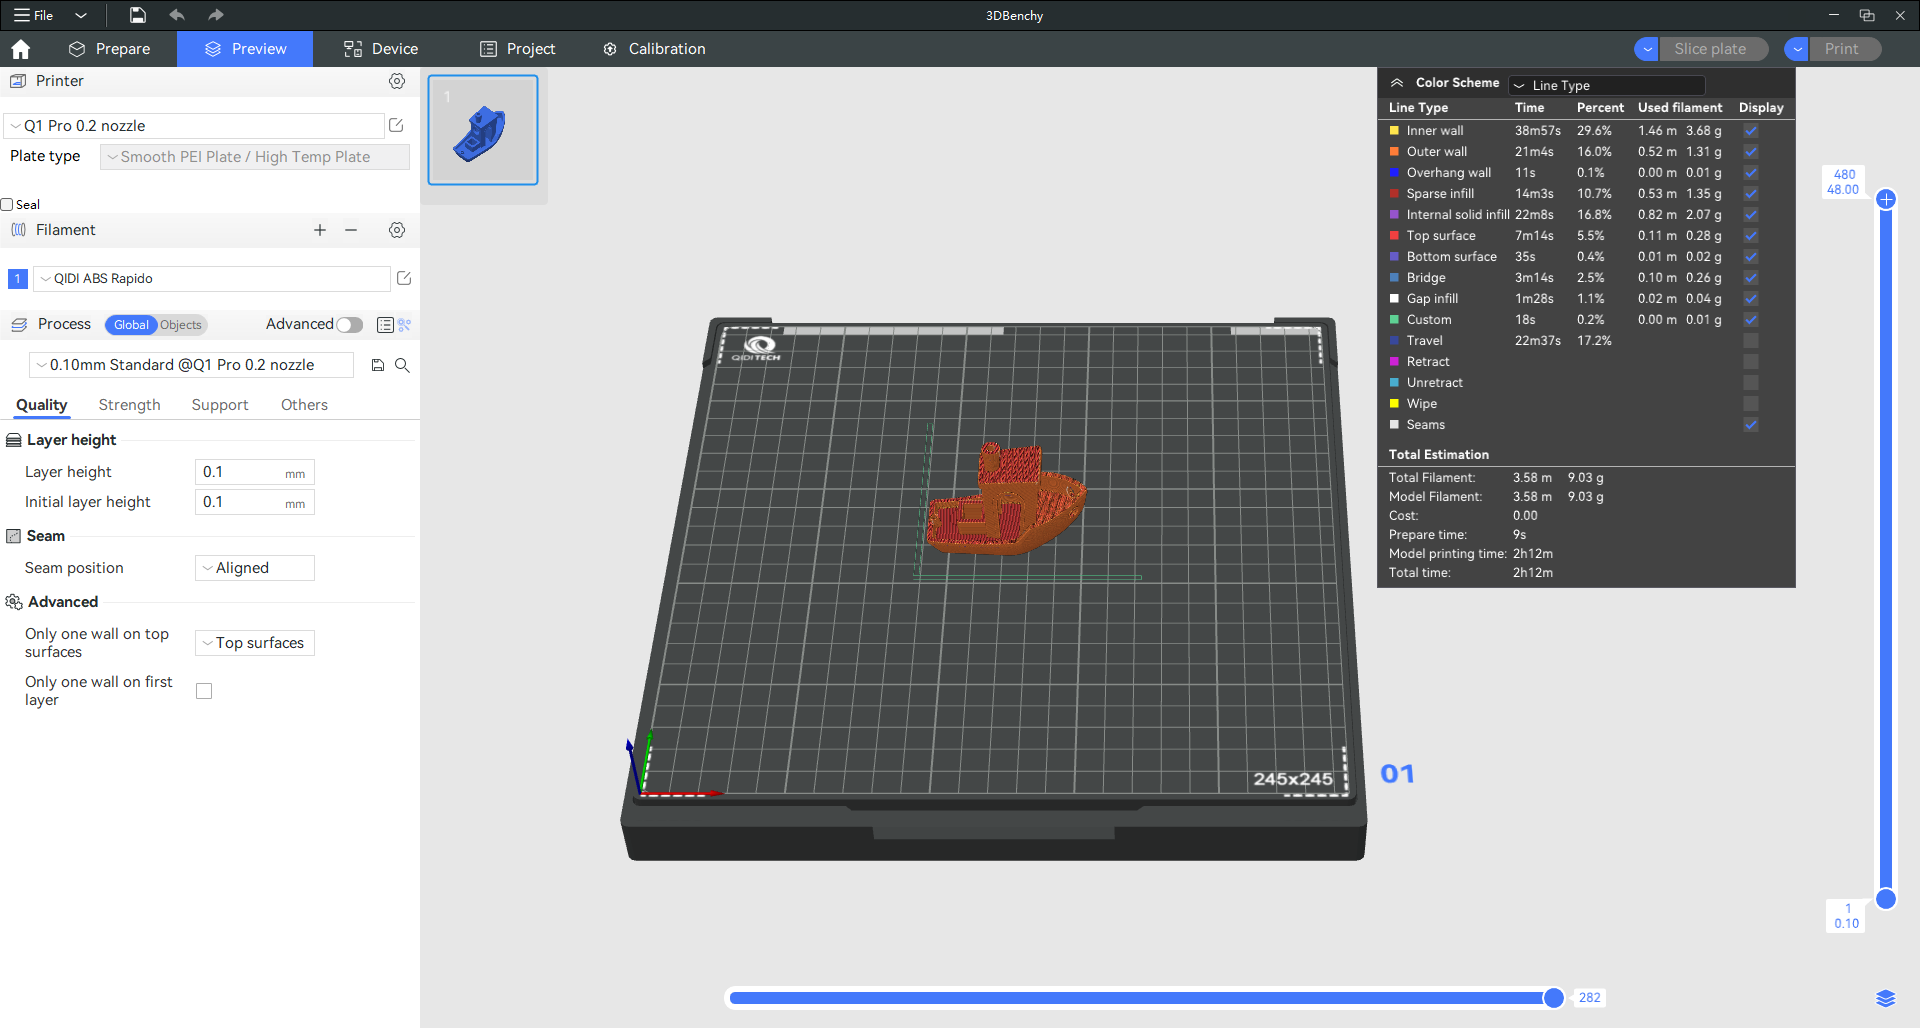The height and width of the screenshot is (1028, 1920).
Task: Click the Slice plate button
Action: [1711, 49]
